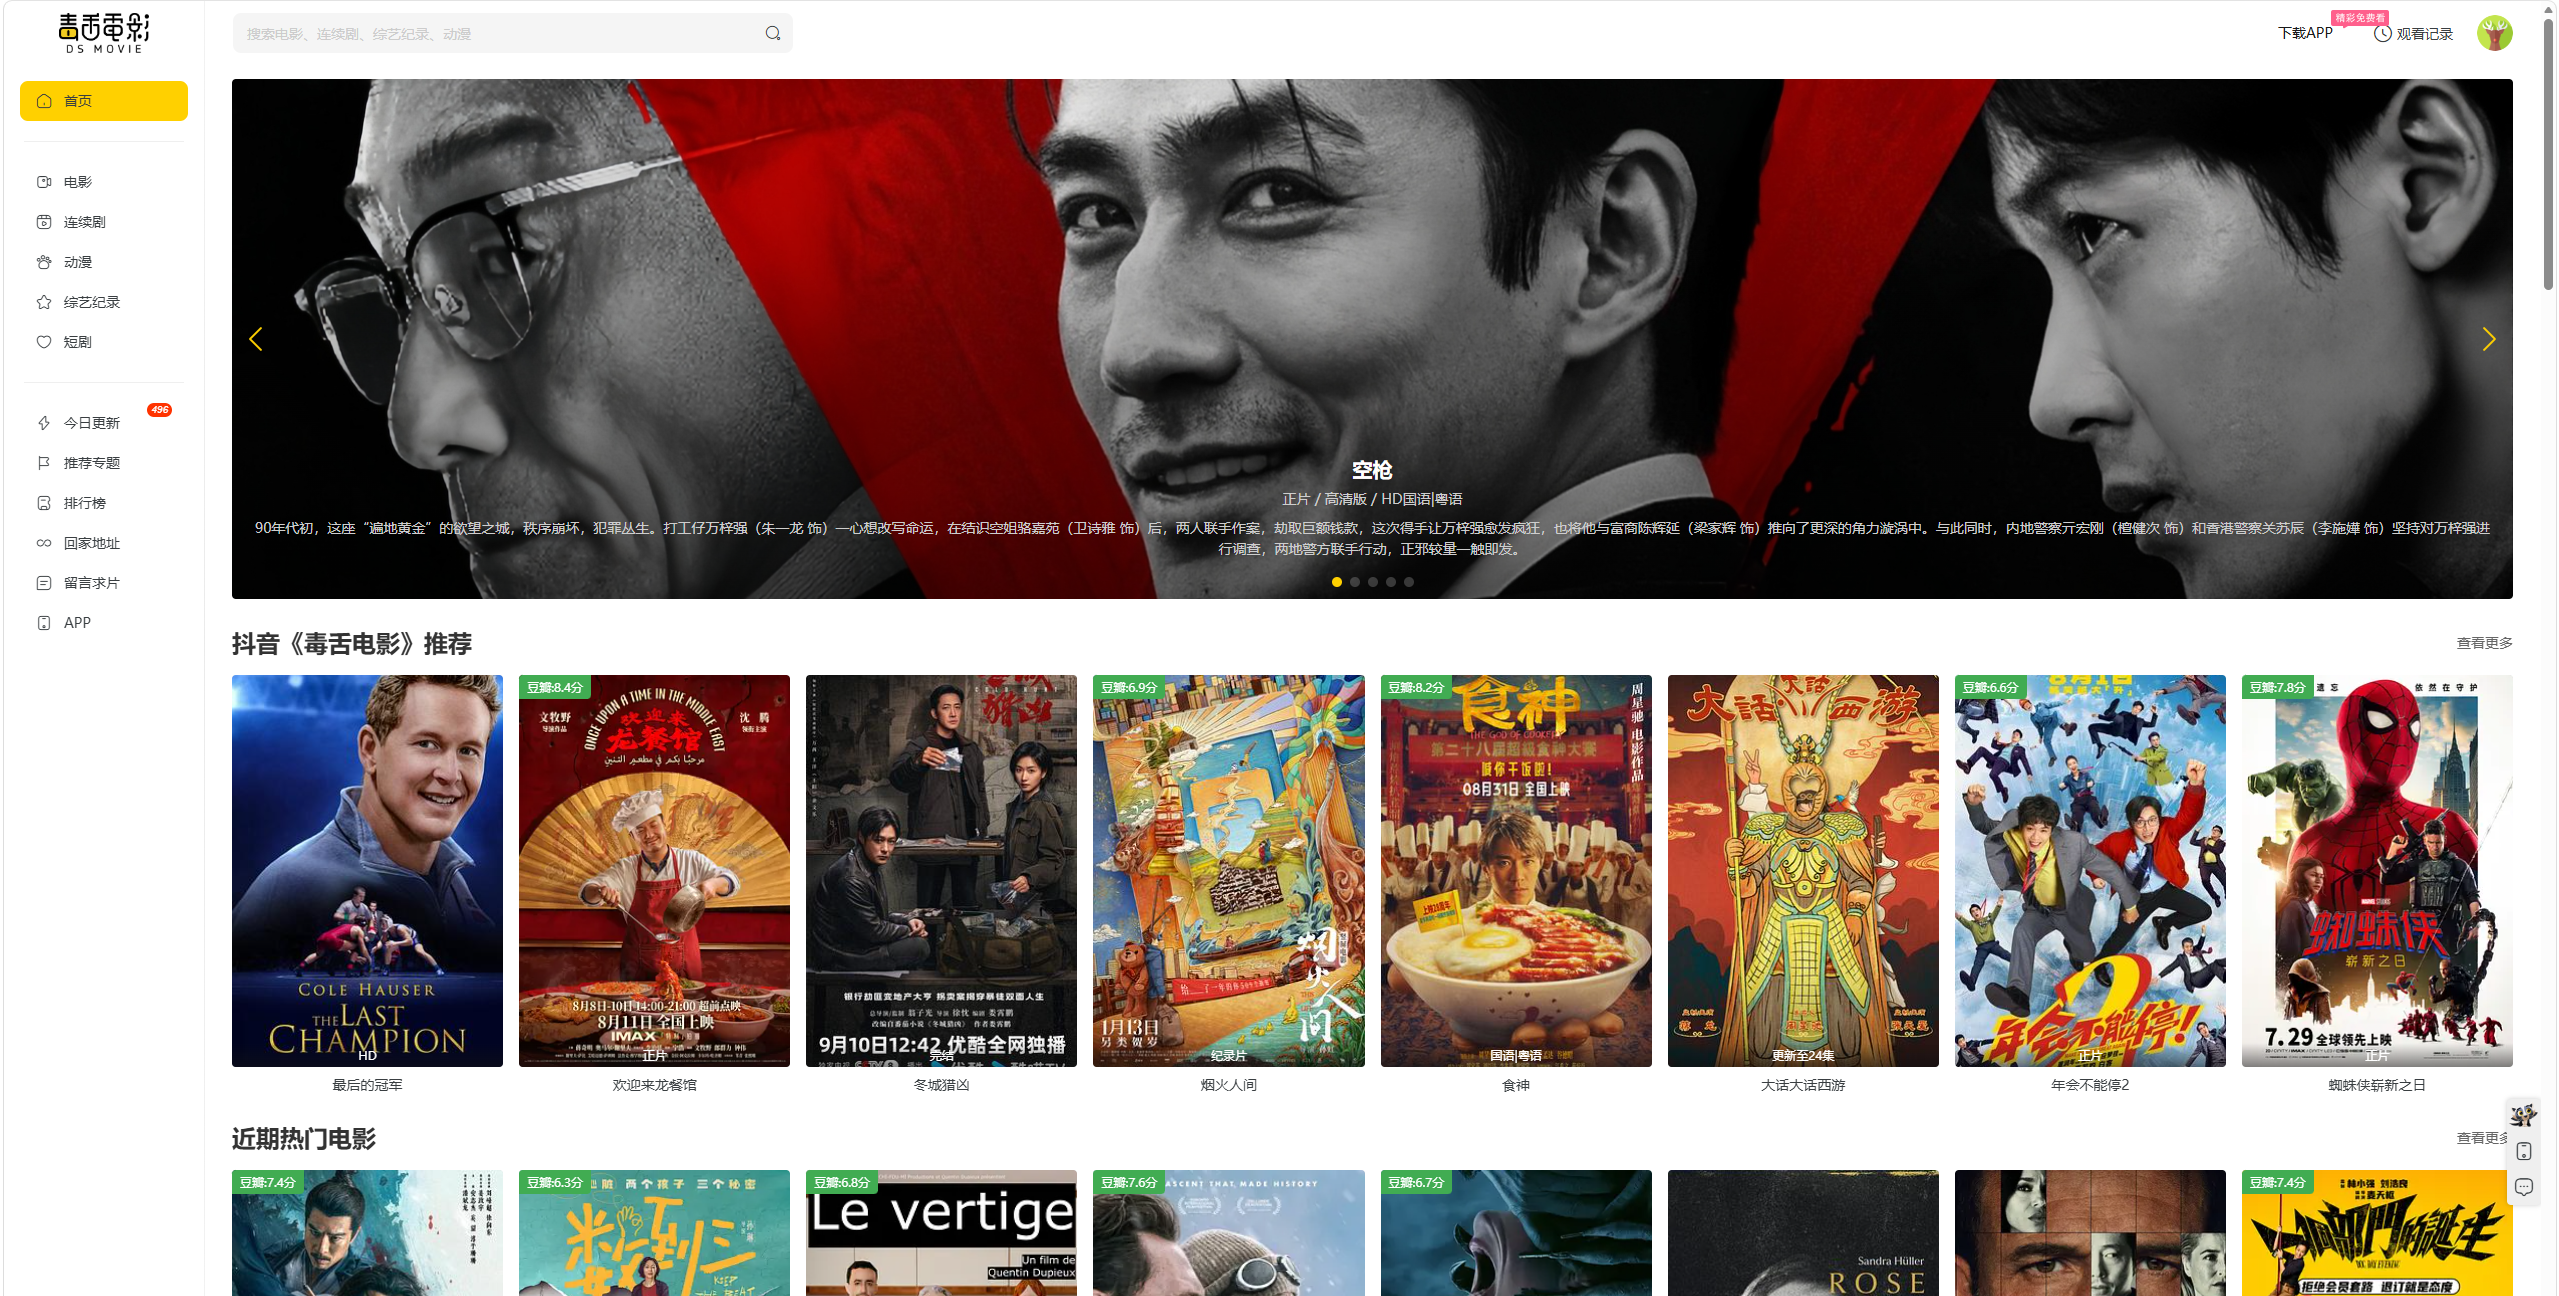
Task: Show previous banner slide arrow
Action: point(256,339)
